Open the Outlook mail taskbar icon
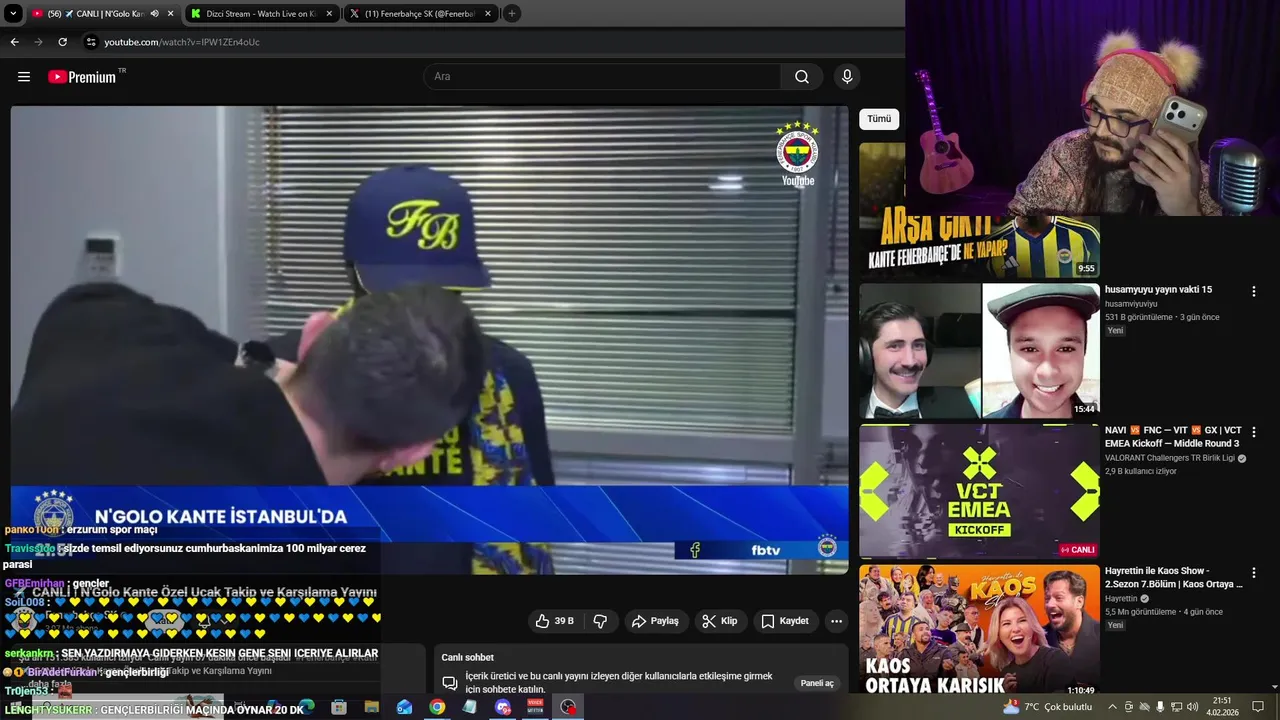Image resolution: width=1280 pixels, height=720 pixels. (404, 707)
